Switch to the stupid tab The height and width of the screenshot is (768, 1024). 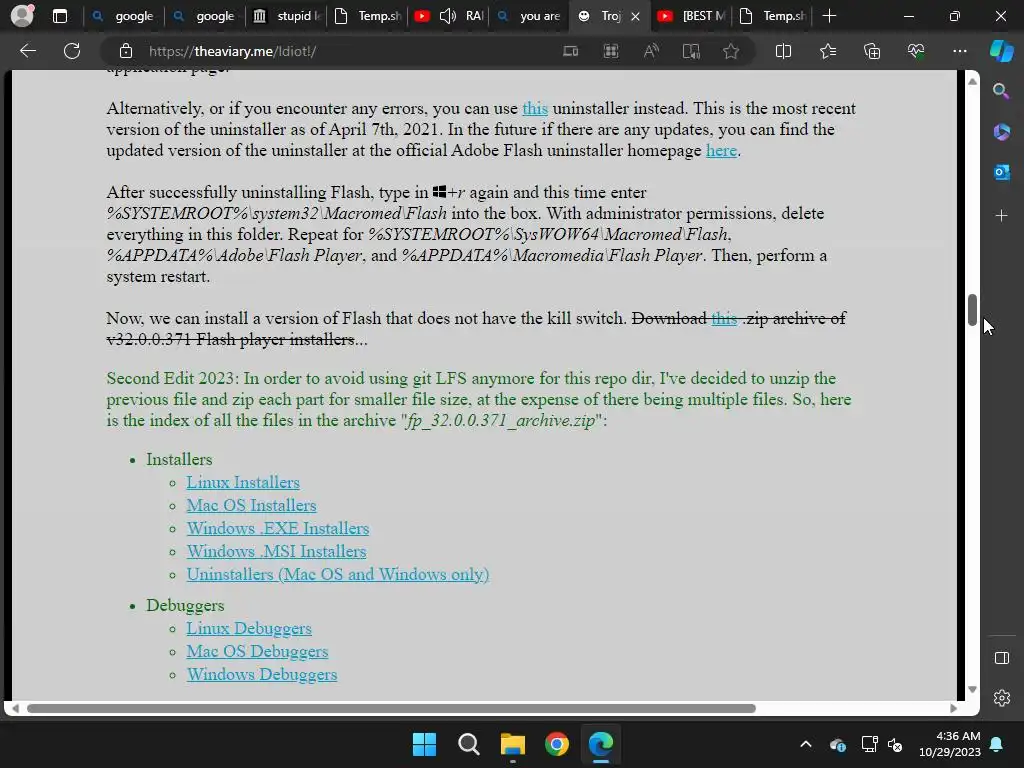tap(287, 16)
